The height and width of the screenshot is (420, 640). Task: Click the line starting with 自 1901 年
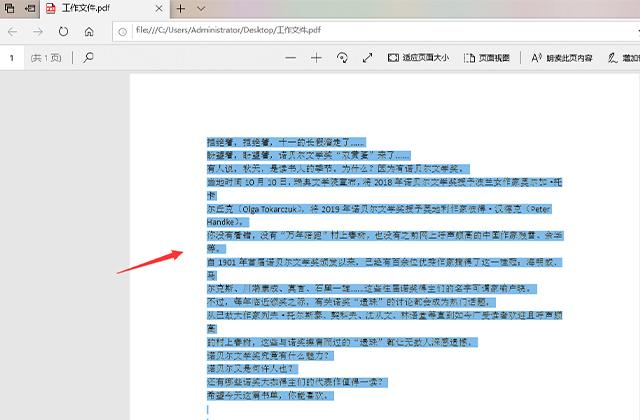(384, 262)
